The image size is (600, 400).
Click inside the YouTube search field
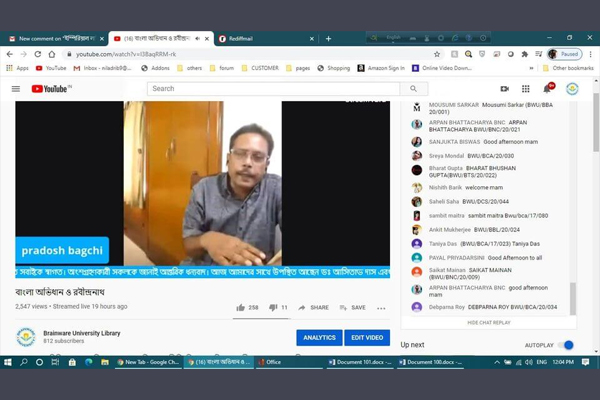(x=272, y=89)
